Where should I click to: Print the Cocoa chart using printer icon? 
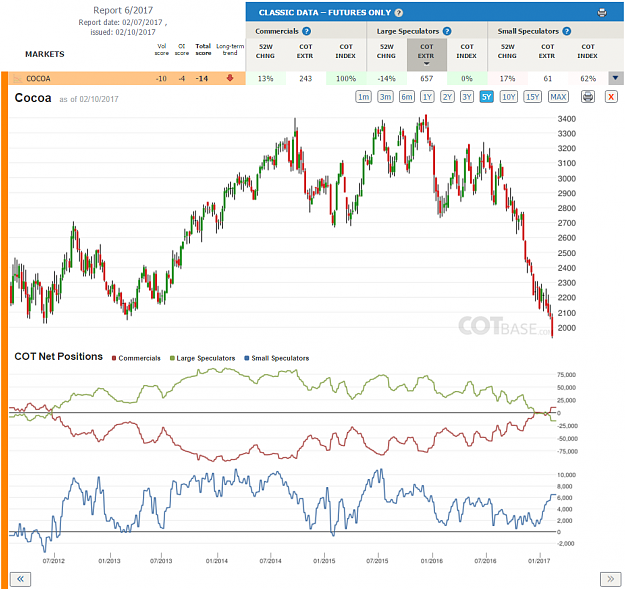[x=588, y=97]
